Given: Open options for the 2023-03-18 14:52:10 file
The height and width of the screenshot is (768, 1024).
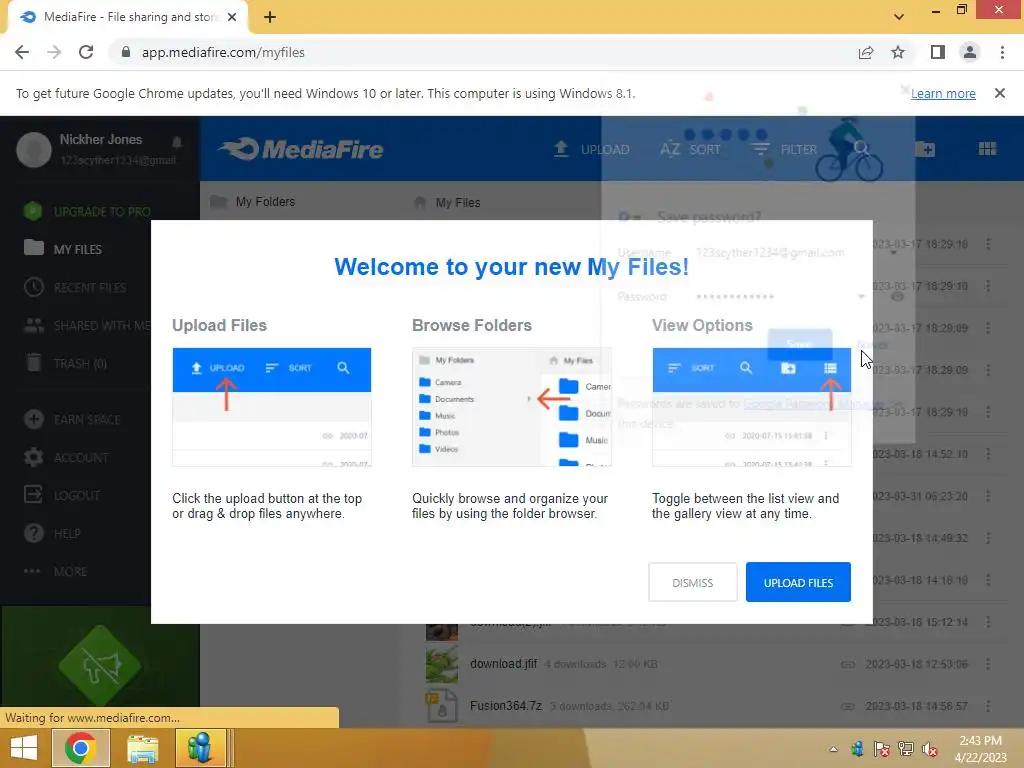Looking at the screenshot, I should pyautogui.click(x=988, y=454).
